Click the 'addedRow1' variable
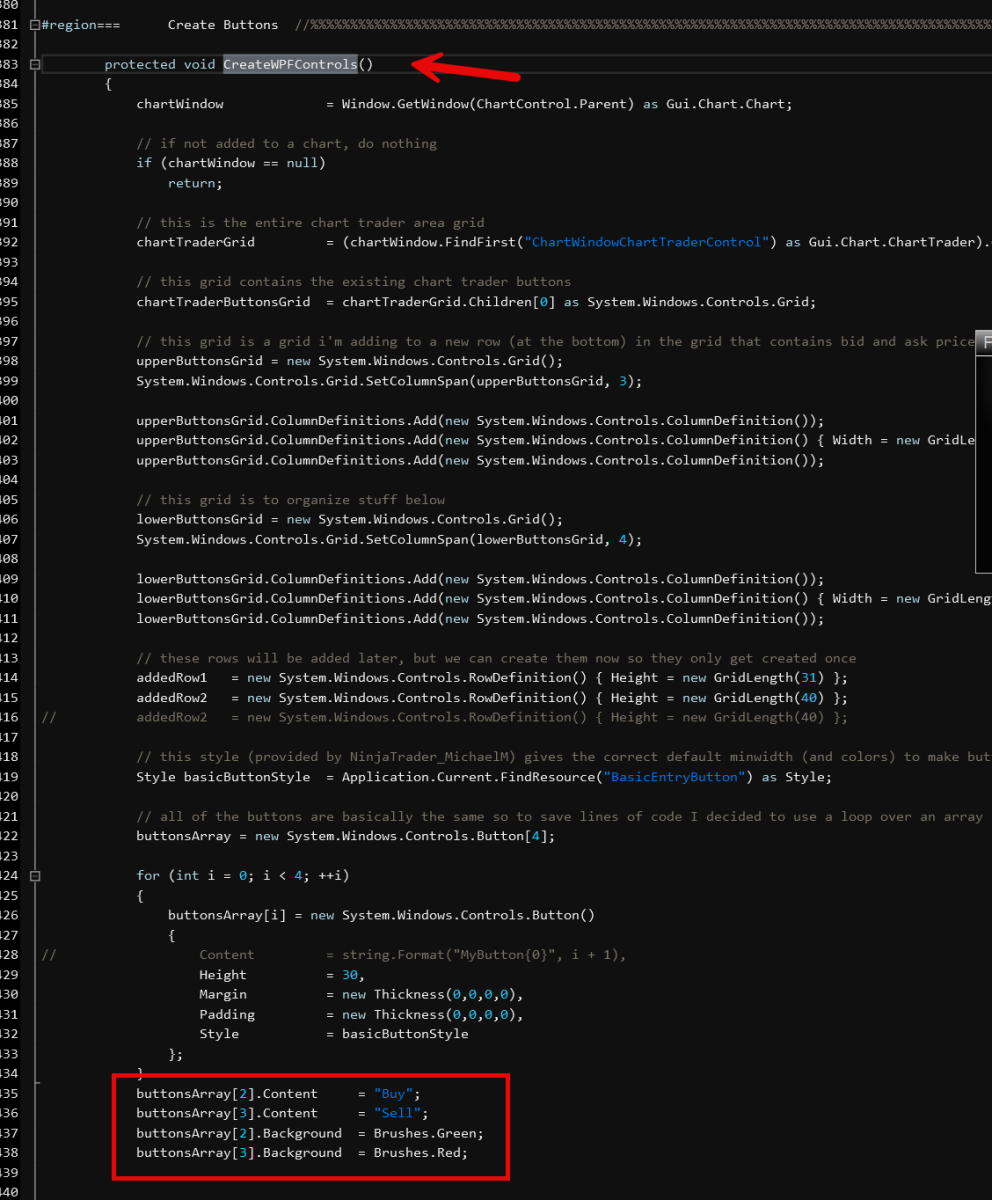 [171, 678]
